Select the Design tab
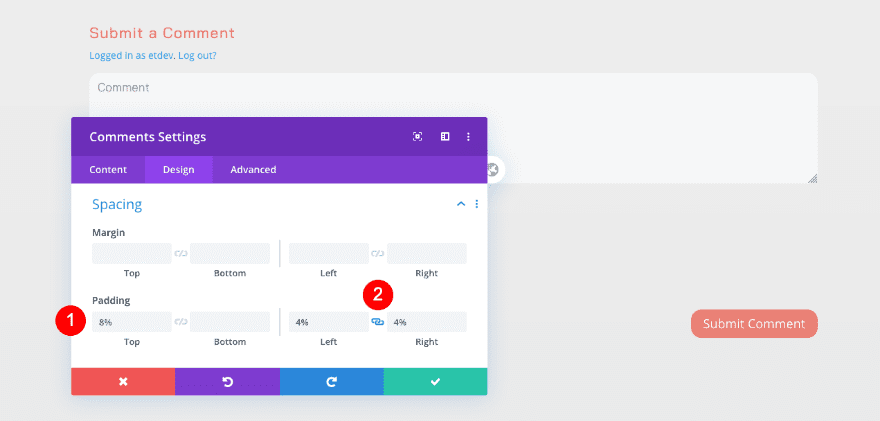The width and height of the screenshot is (880, 421). [x=178, y=170]
